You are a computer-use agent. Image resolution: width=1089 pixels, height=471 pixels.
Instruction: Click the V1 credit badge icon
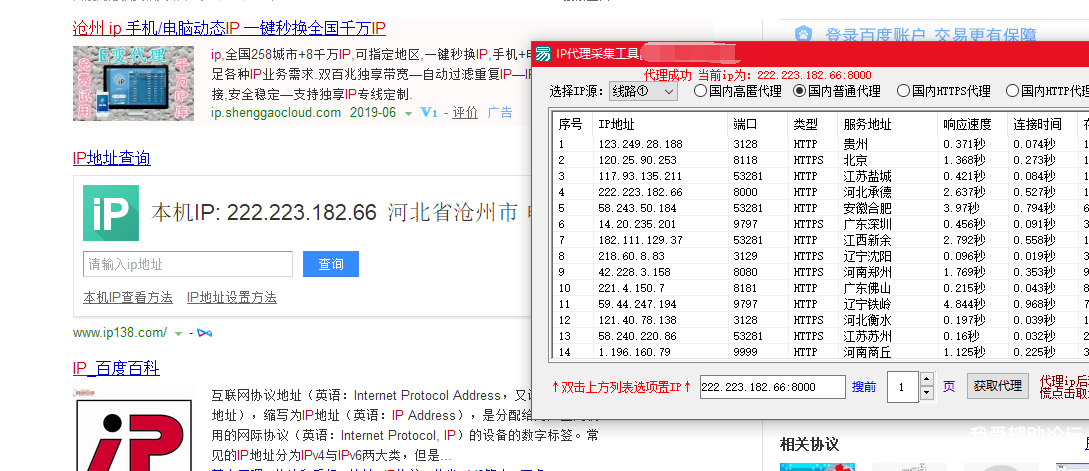click(429, 113)
